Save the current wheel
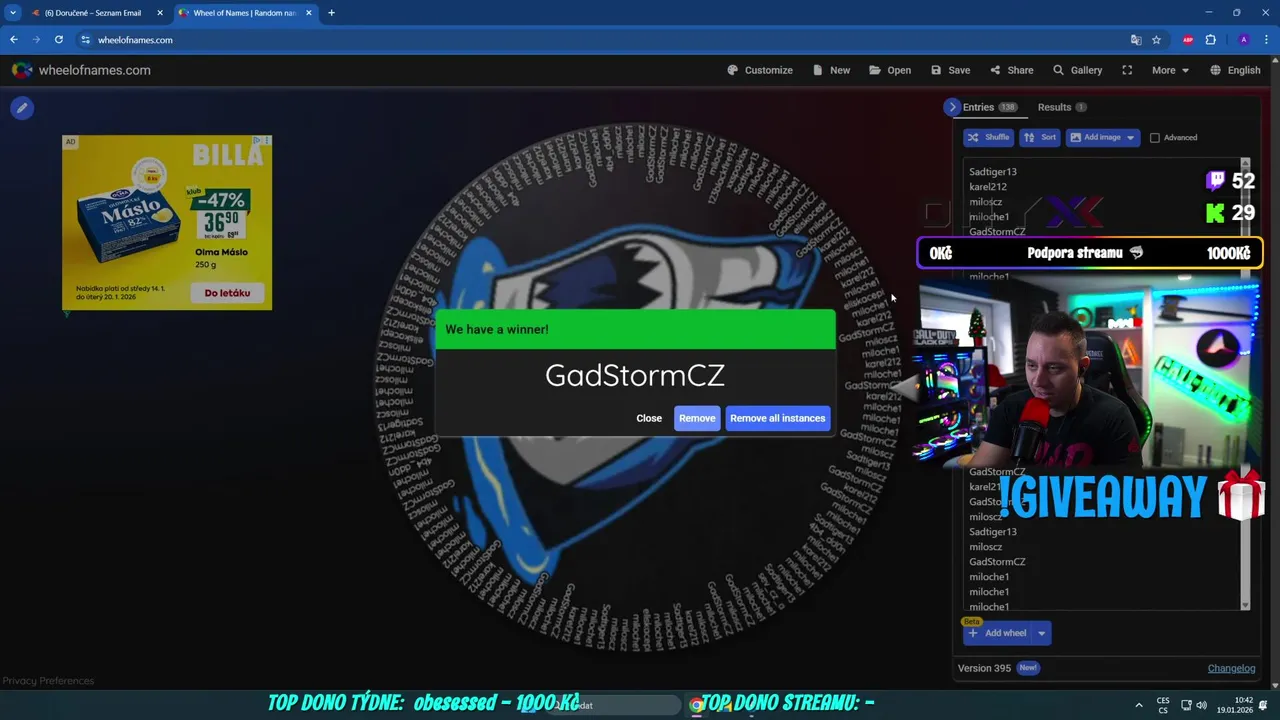 pyautogui.click(x=950, y=70)
